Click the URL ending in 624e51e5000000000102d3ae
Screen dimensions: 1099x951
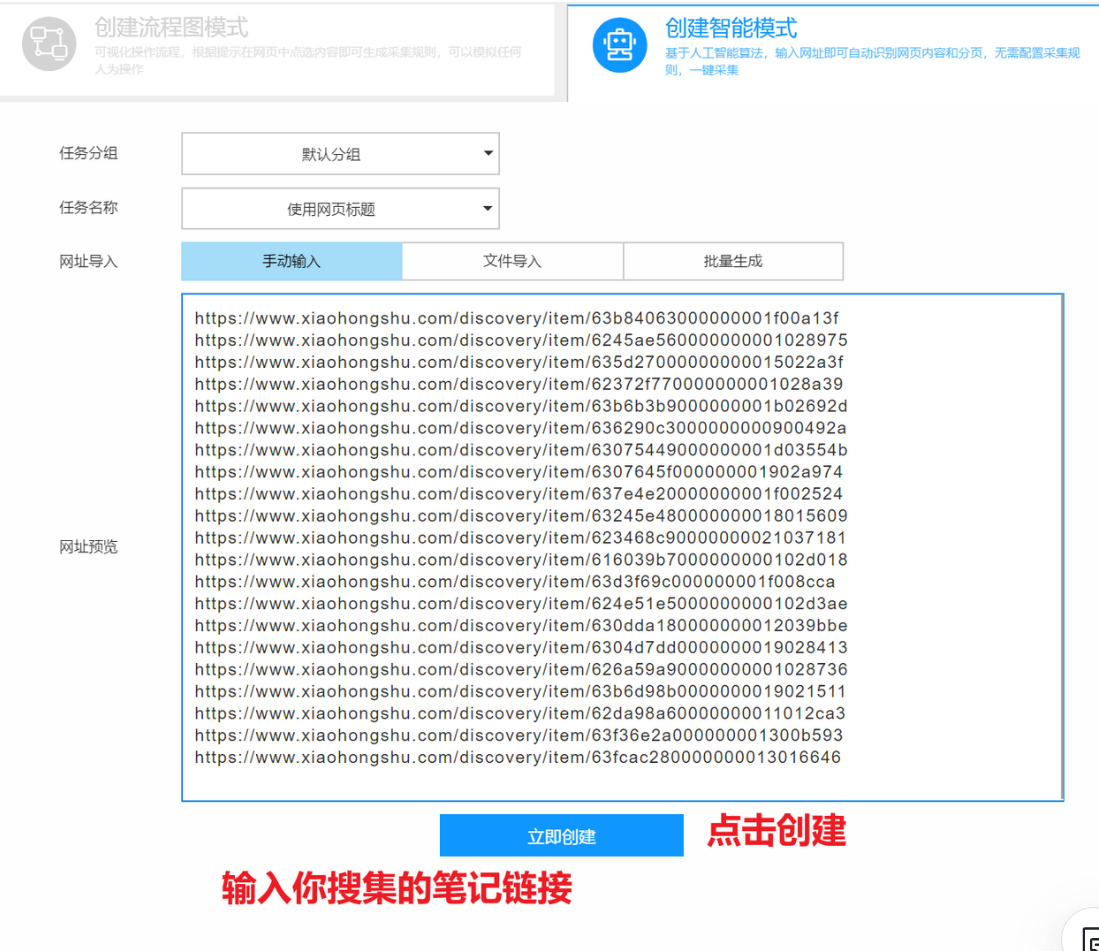pyautogui.click(x=521, y=603)
